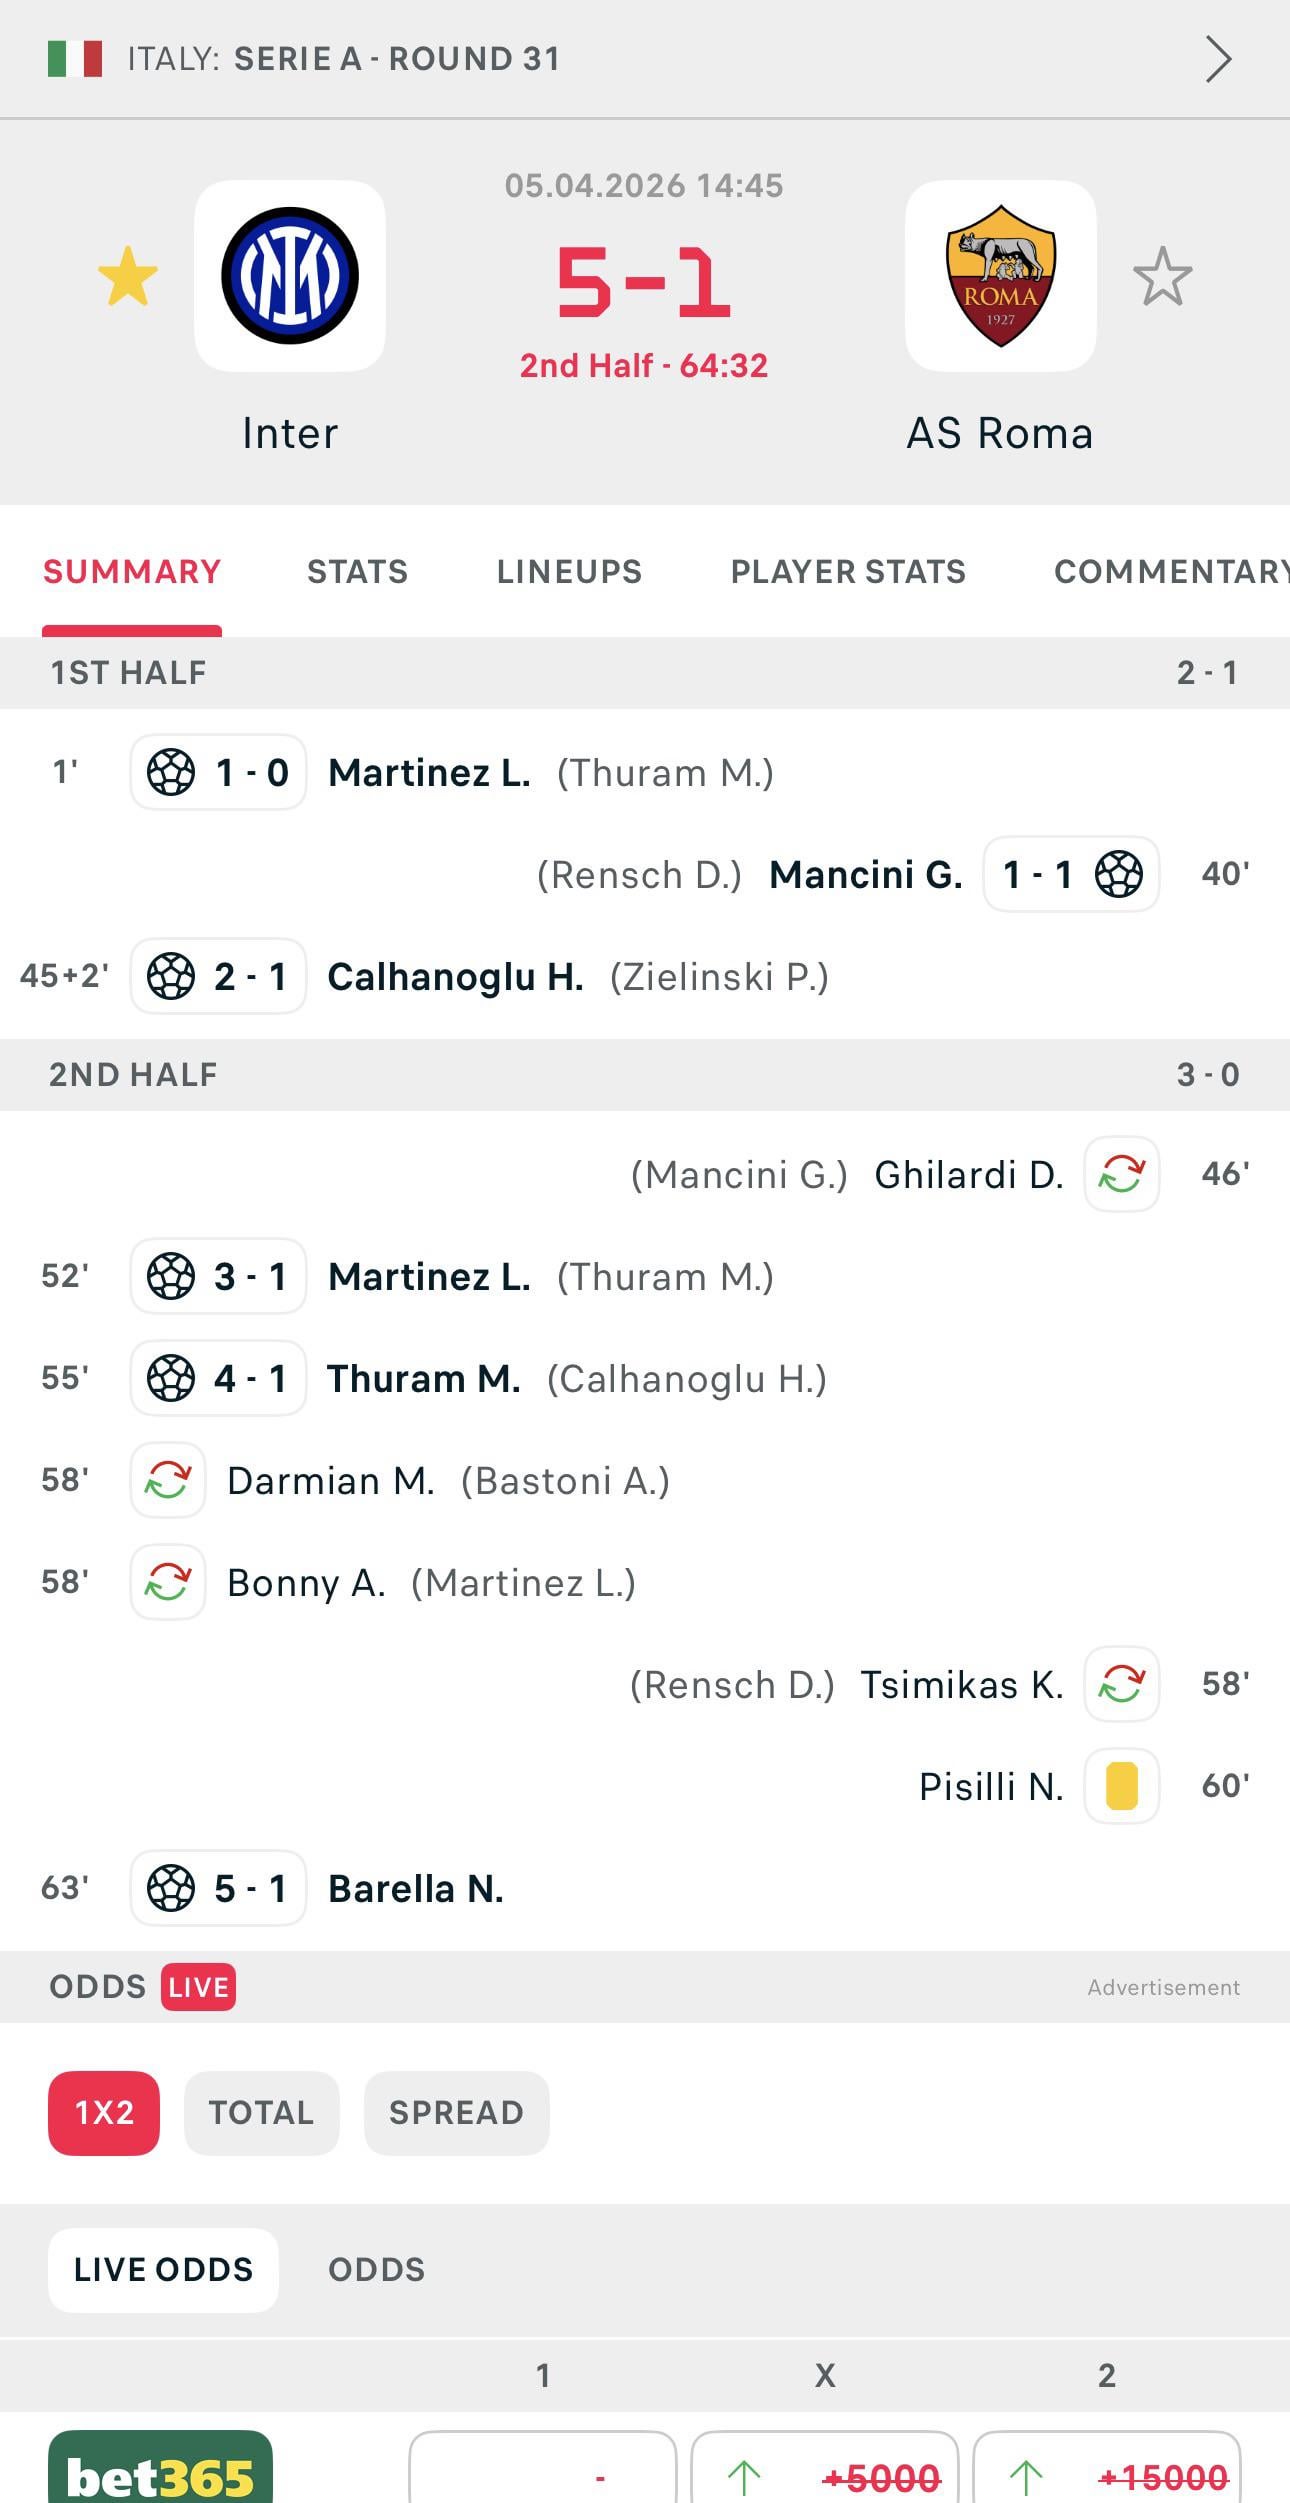Tap the substitution icon for Ghilardi D.
Screen dimensions: 1290x2503
tap(1121, 1174)
